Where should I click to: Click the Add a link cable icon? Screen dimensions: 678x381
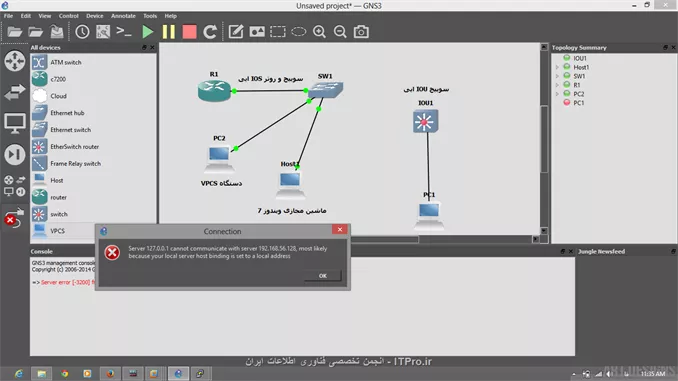[14, 218]
